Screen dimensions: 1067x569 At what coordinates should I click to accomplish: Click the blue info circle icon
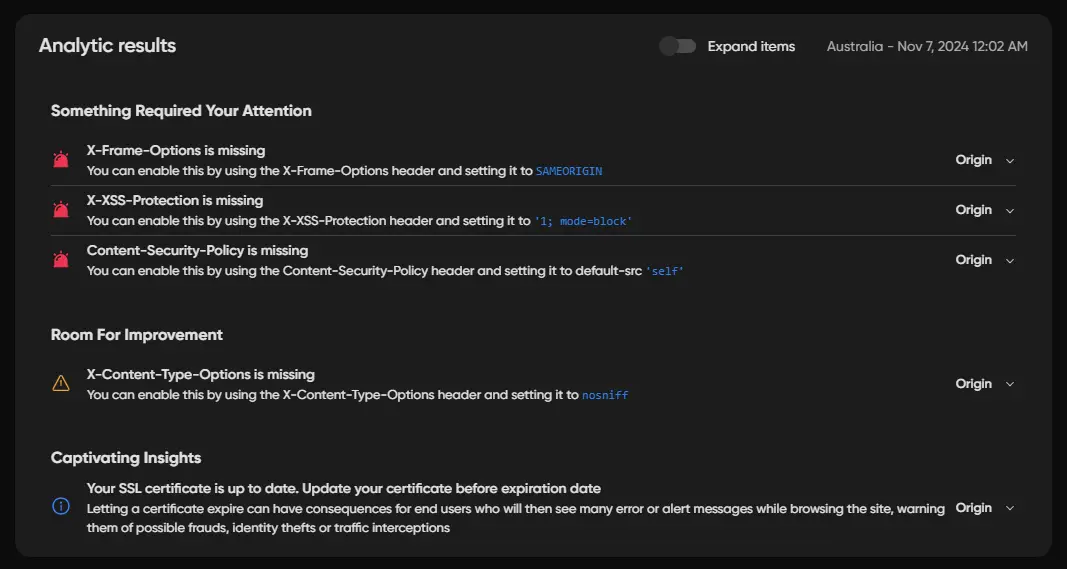click(61, 507)
